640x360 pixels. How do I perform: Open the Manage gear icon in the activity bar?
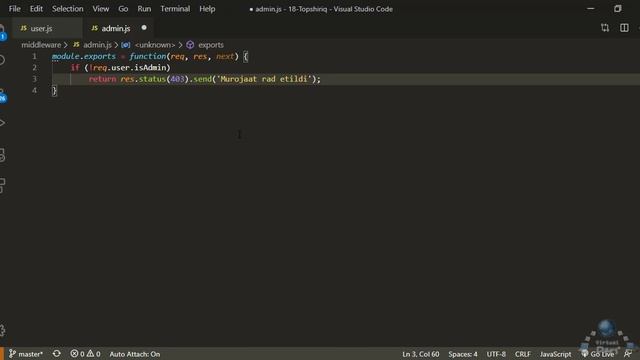[2, 330]
